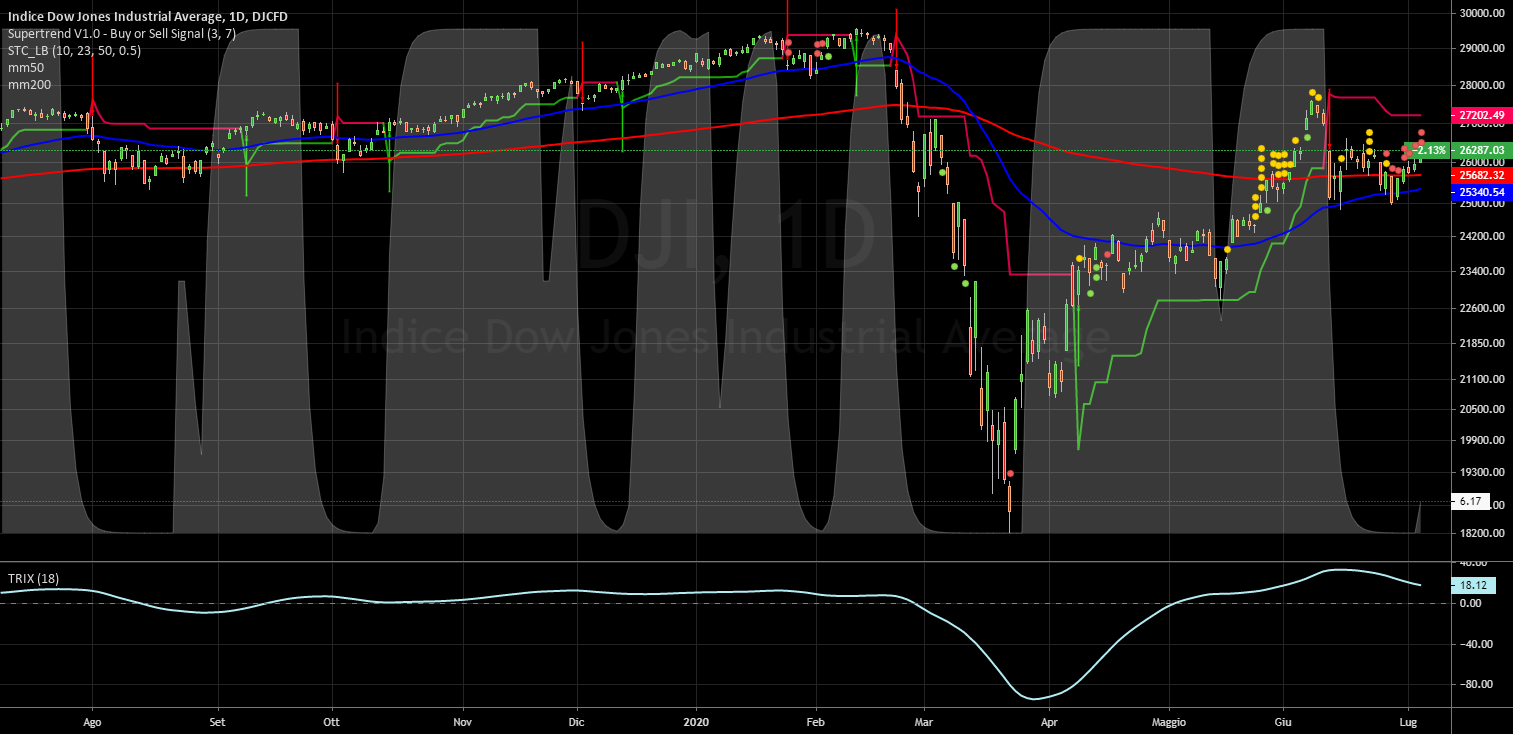Click the mm50 indicator label
This screenshot has width=1513, height=734.
click(x=26, y=67)
